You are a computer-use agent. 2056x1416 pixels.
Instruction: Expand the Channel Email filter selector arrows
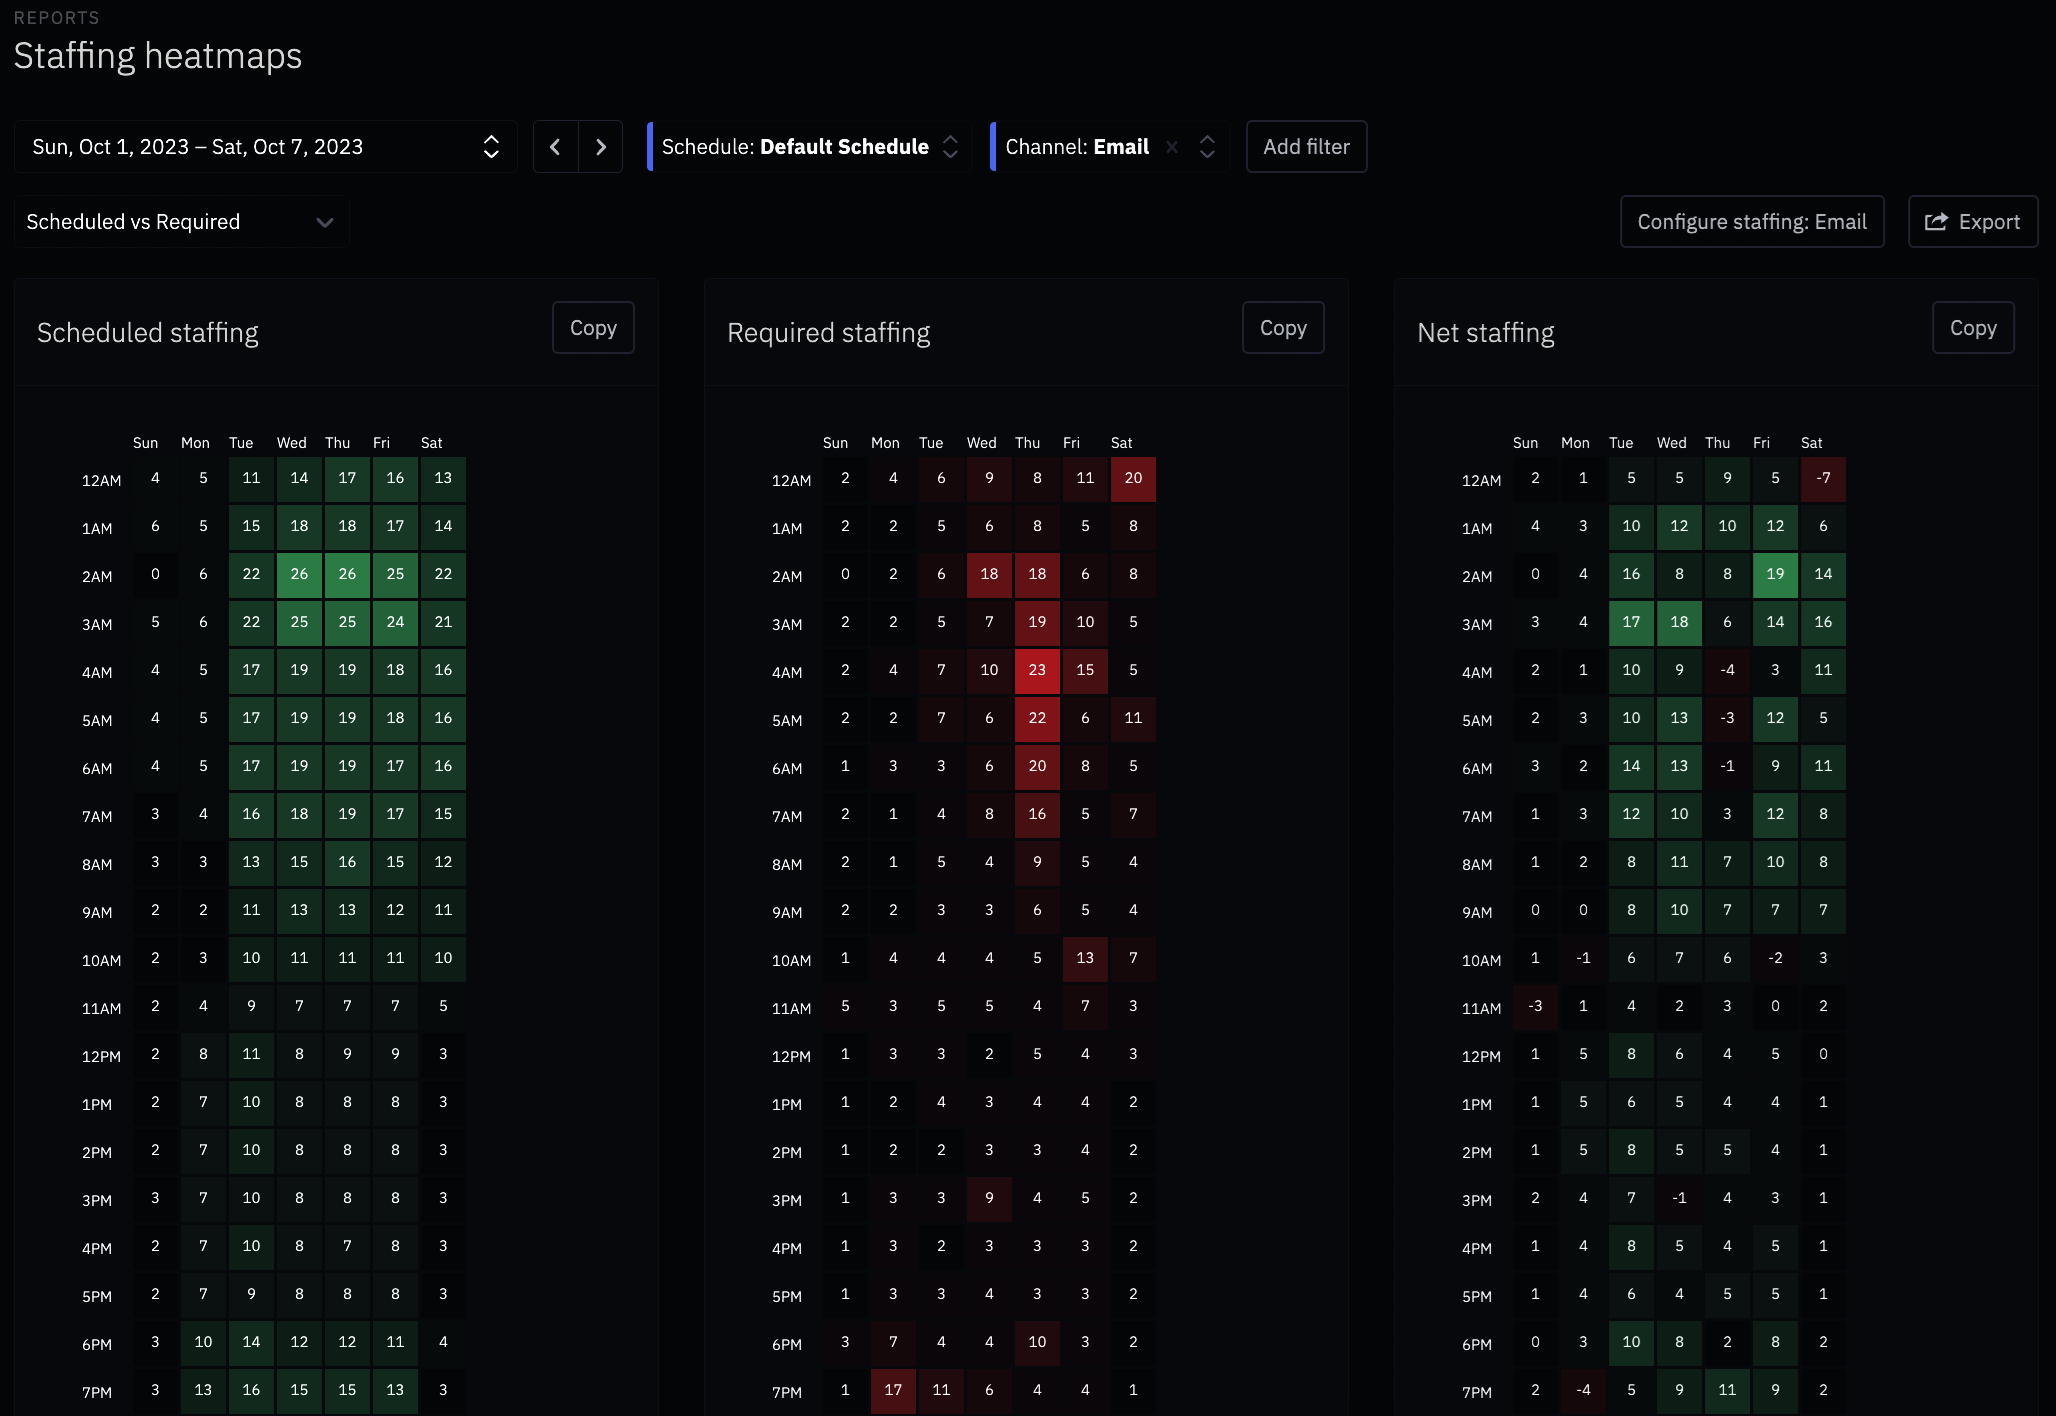pyautogui.click(x=1207, y=147)
